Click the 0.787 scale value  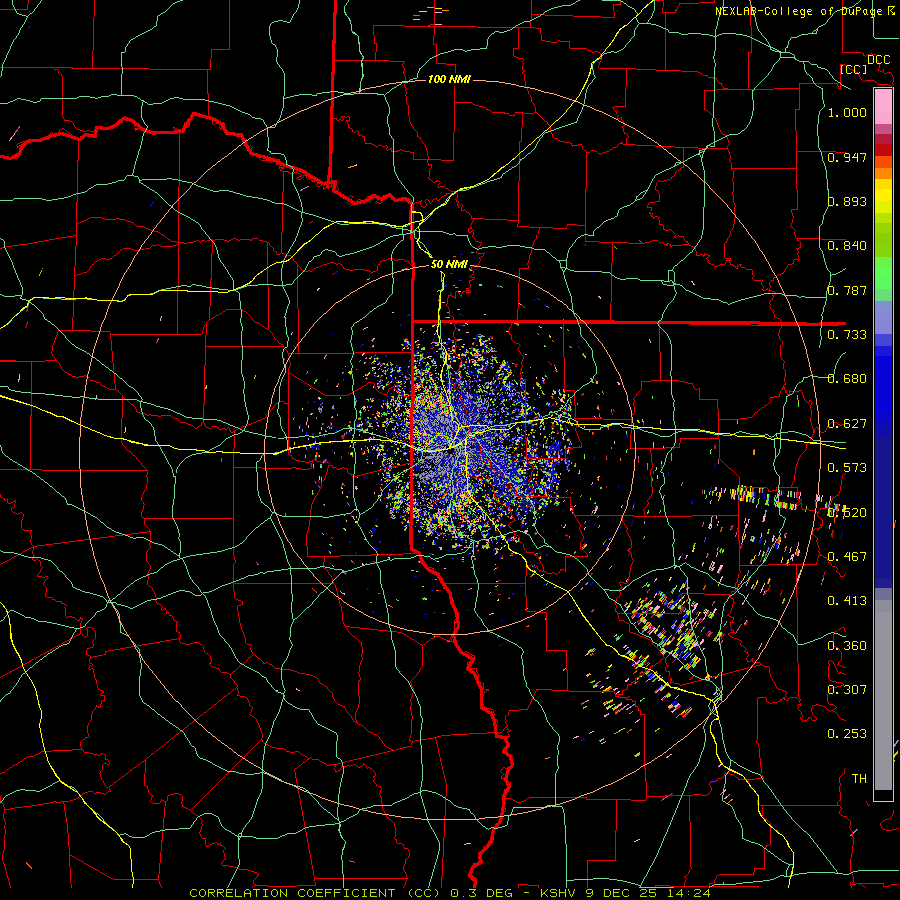coord(847,290)
